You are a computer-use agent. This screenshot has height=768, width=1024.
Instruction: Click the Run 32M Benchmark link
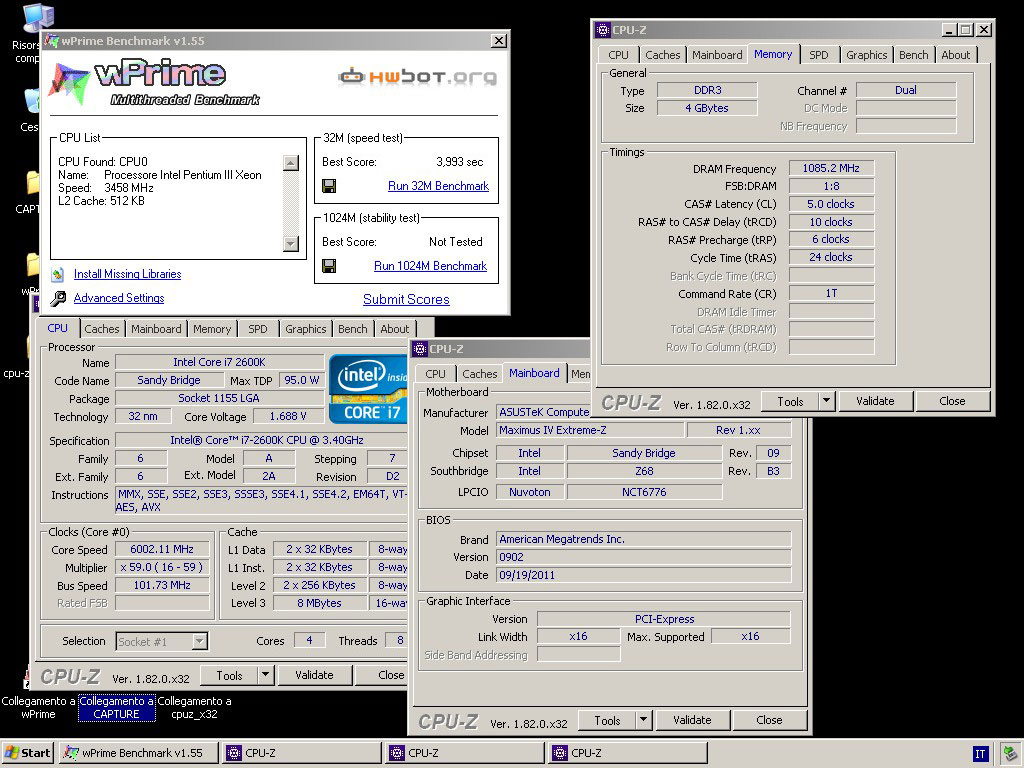coord(438,186)
